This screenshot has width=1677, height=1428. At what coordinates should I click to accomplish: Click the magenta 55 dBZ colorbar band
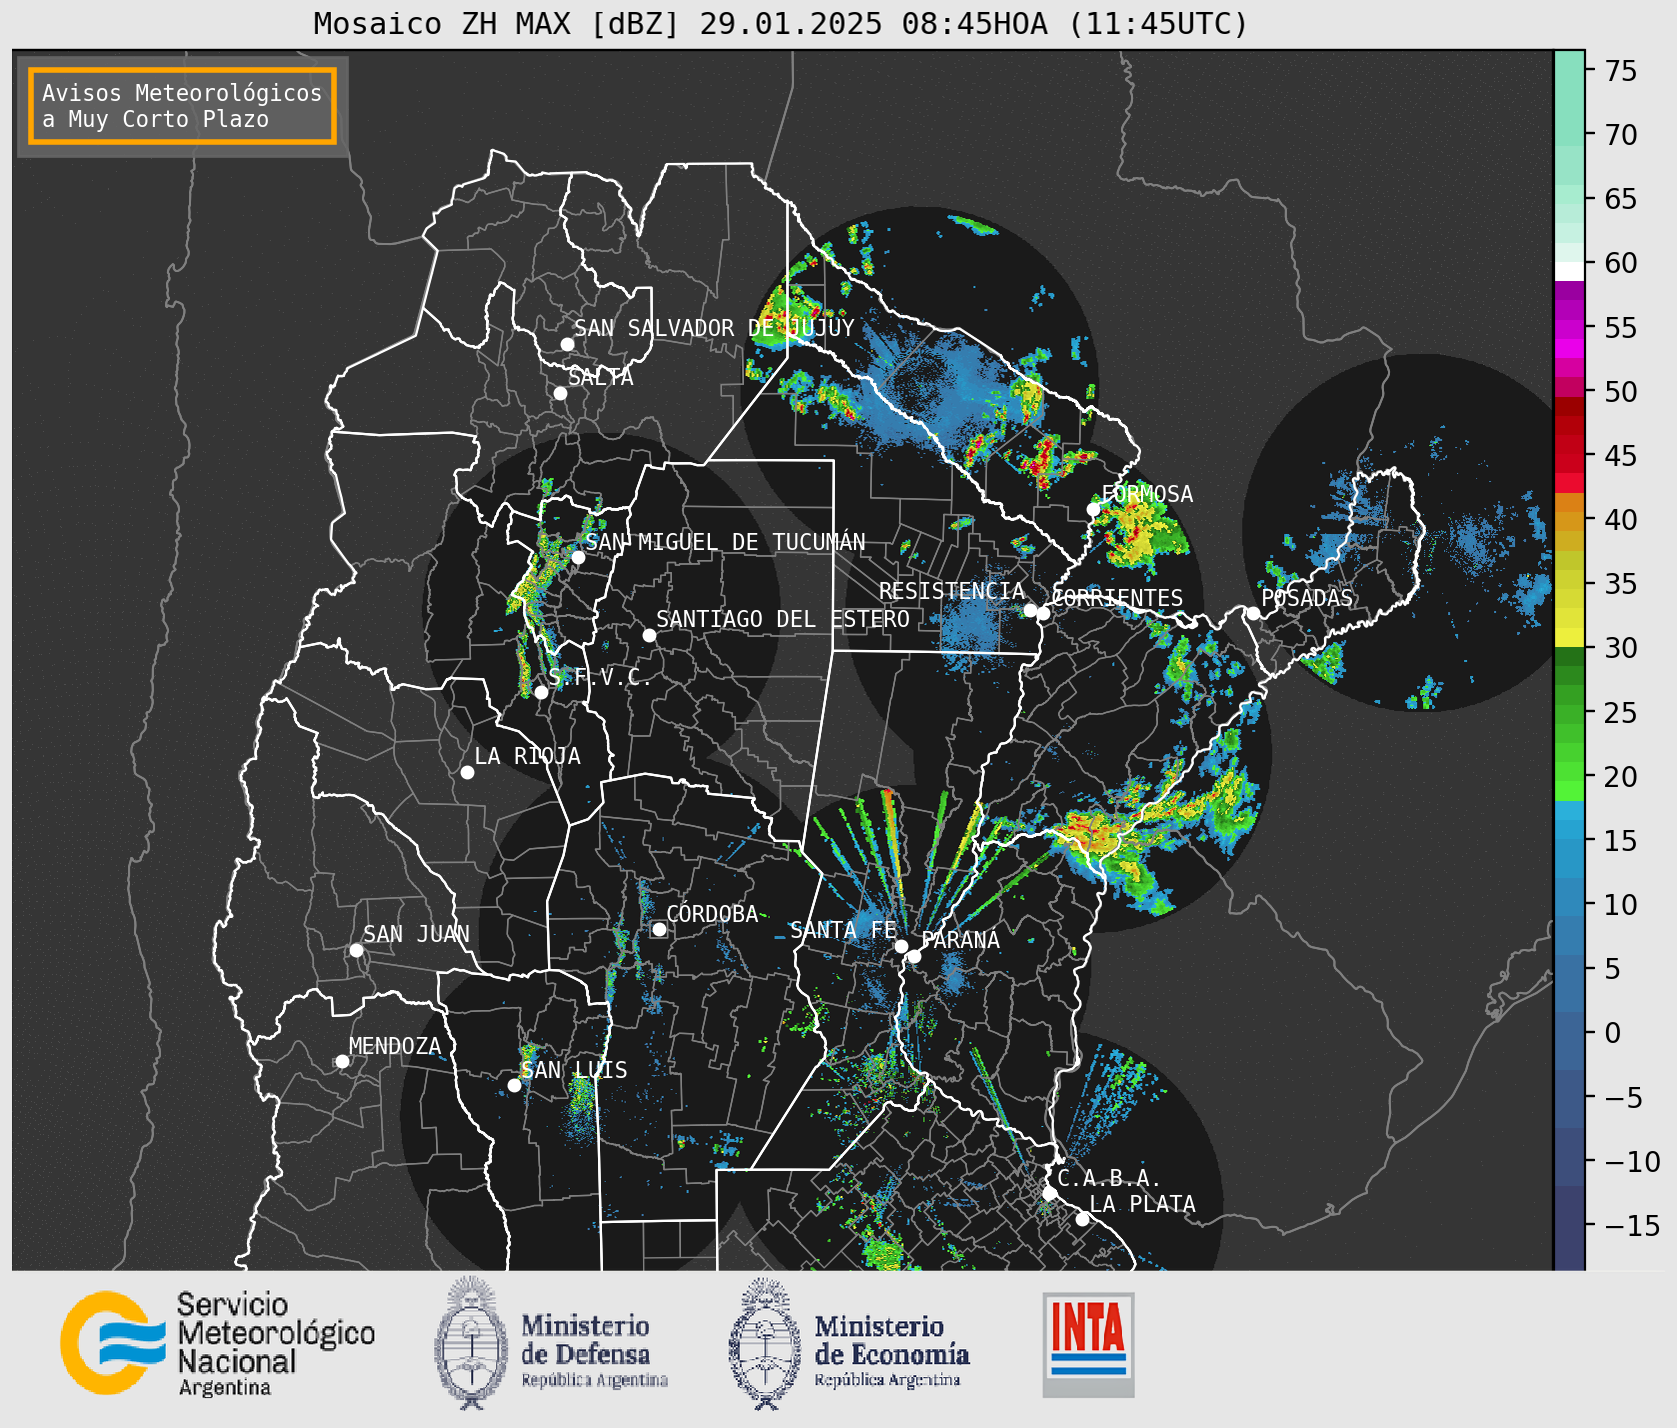pos(1569,328)
